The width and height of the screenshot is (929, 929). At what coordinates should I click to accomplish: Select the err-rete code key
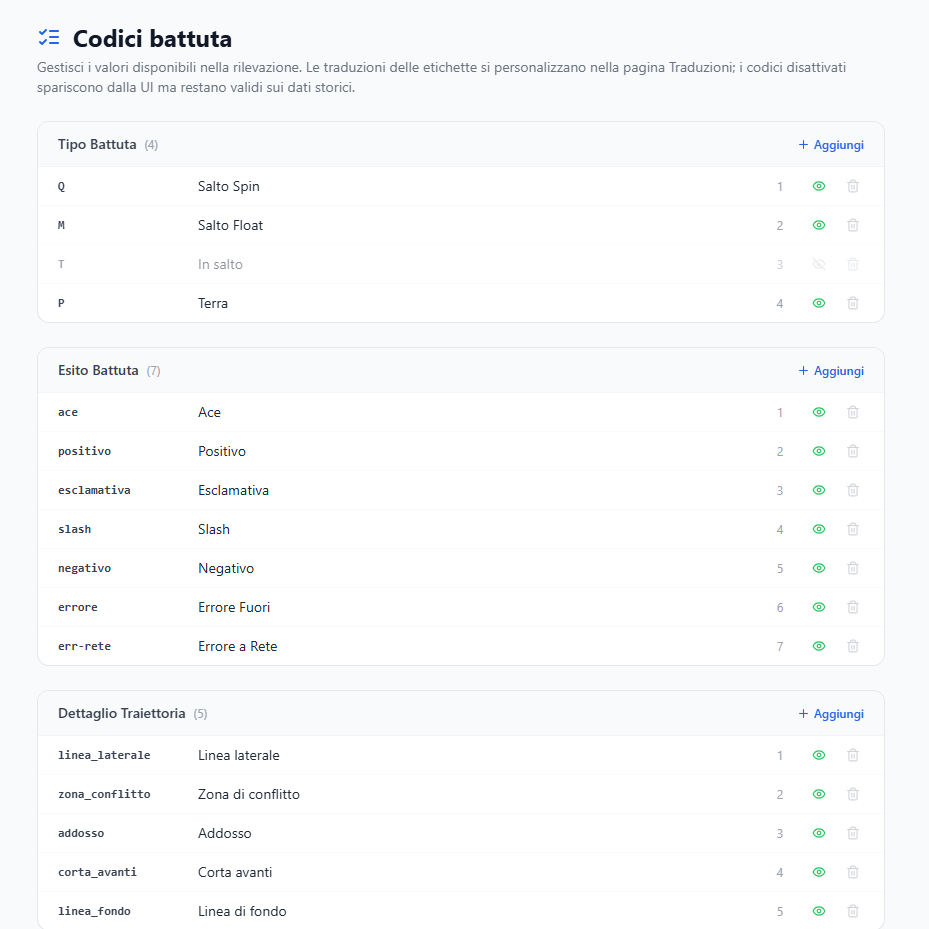(84, 646)
